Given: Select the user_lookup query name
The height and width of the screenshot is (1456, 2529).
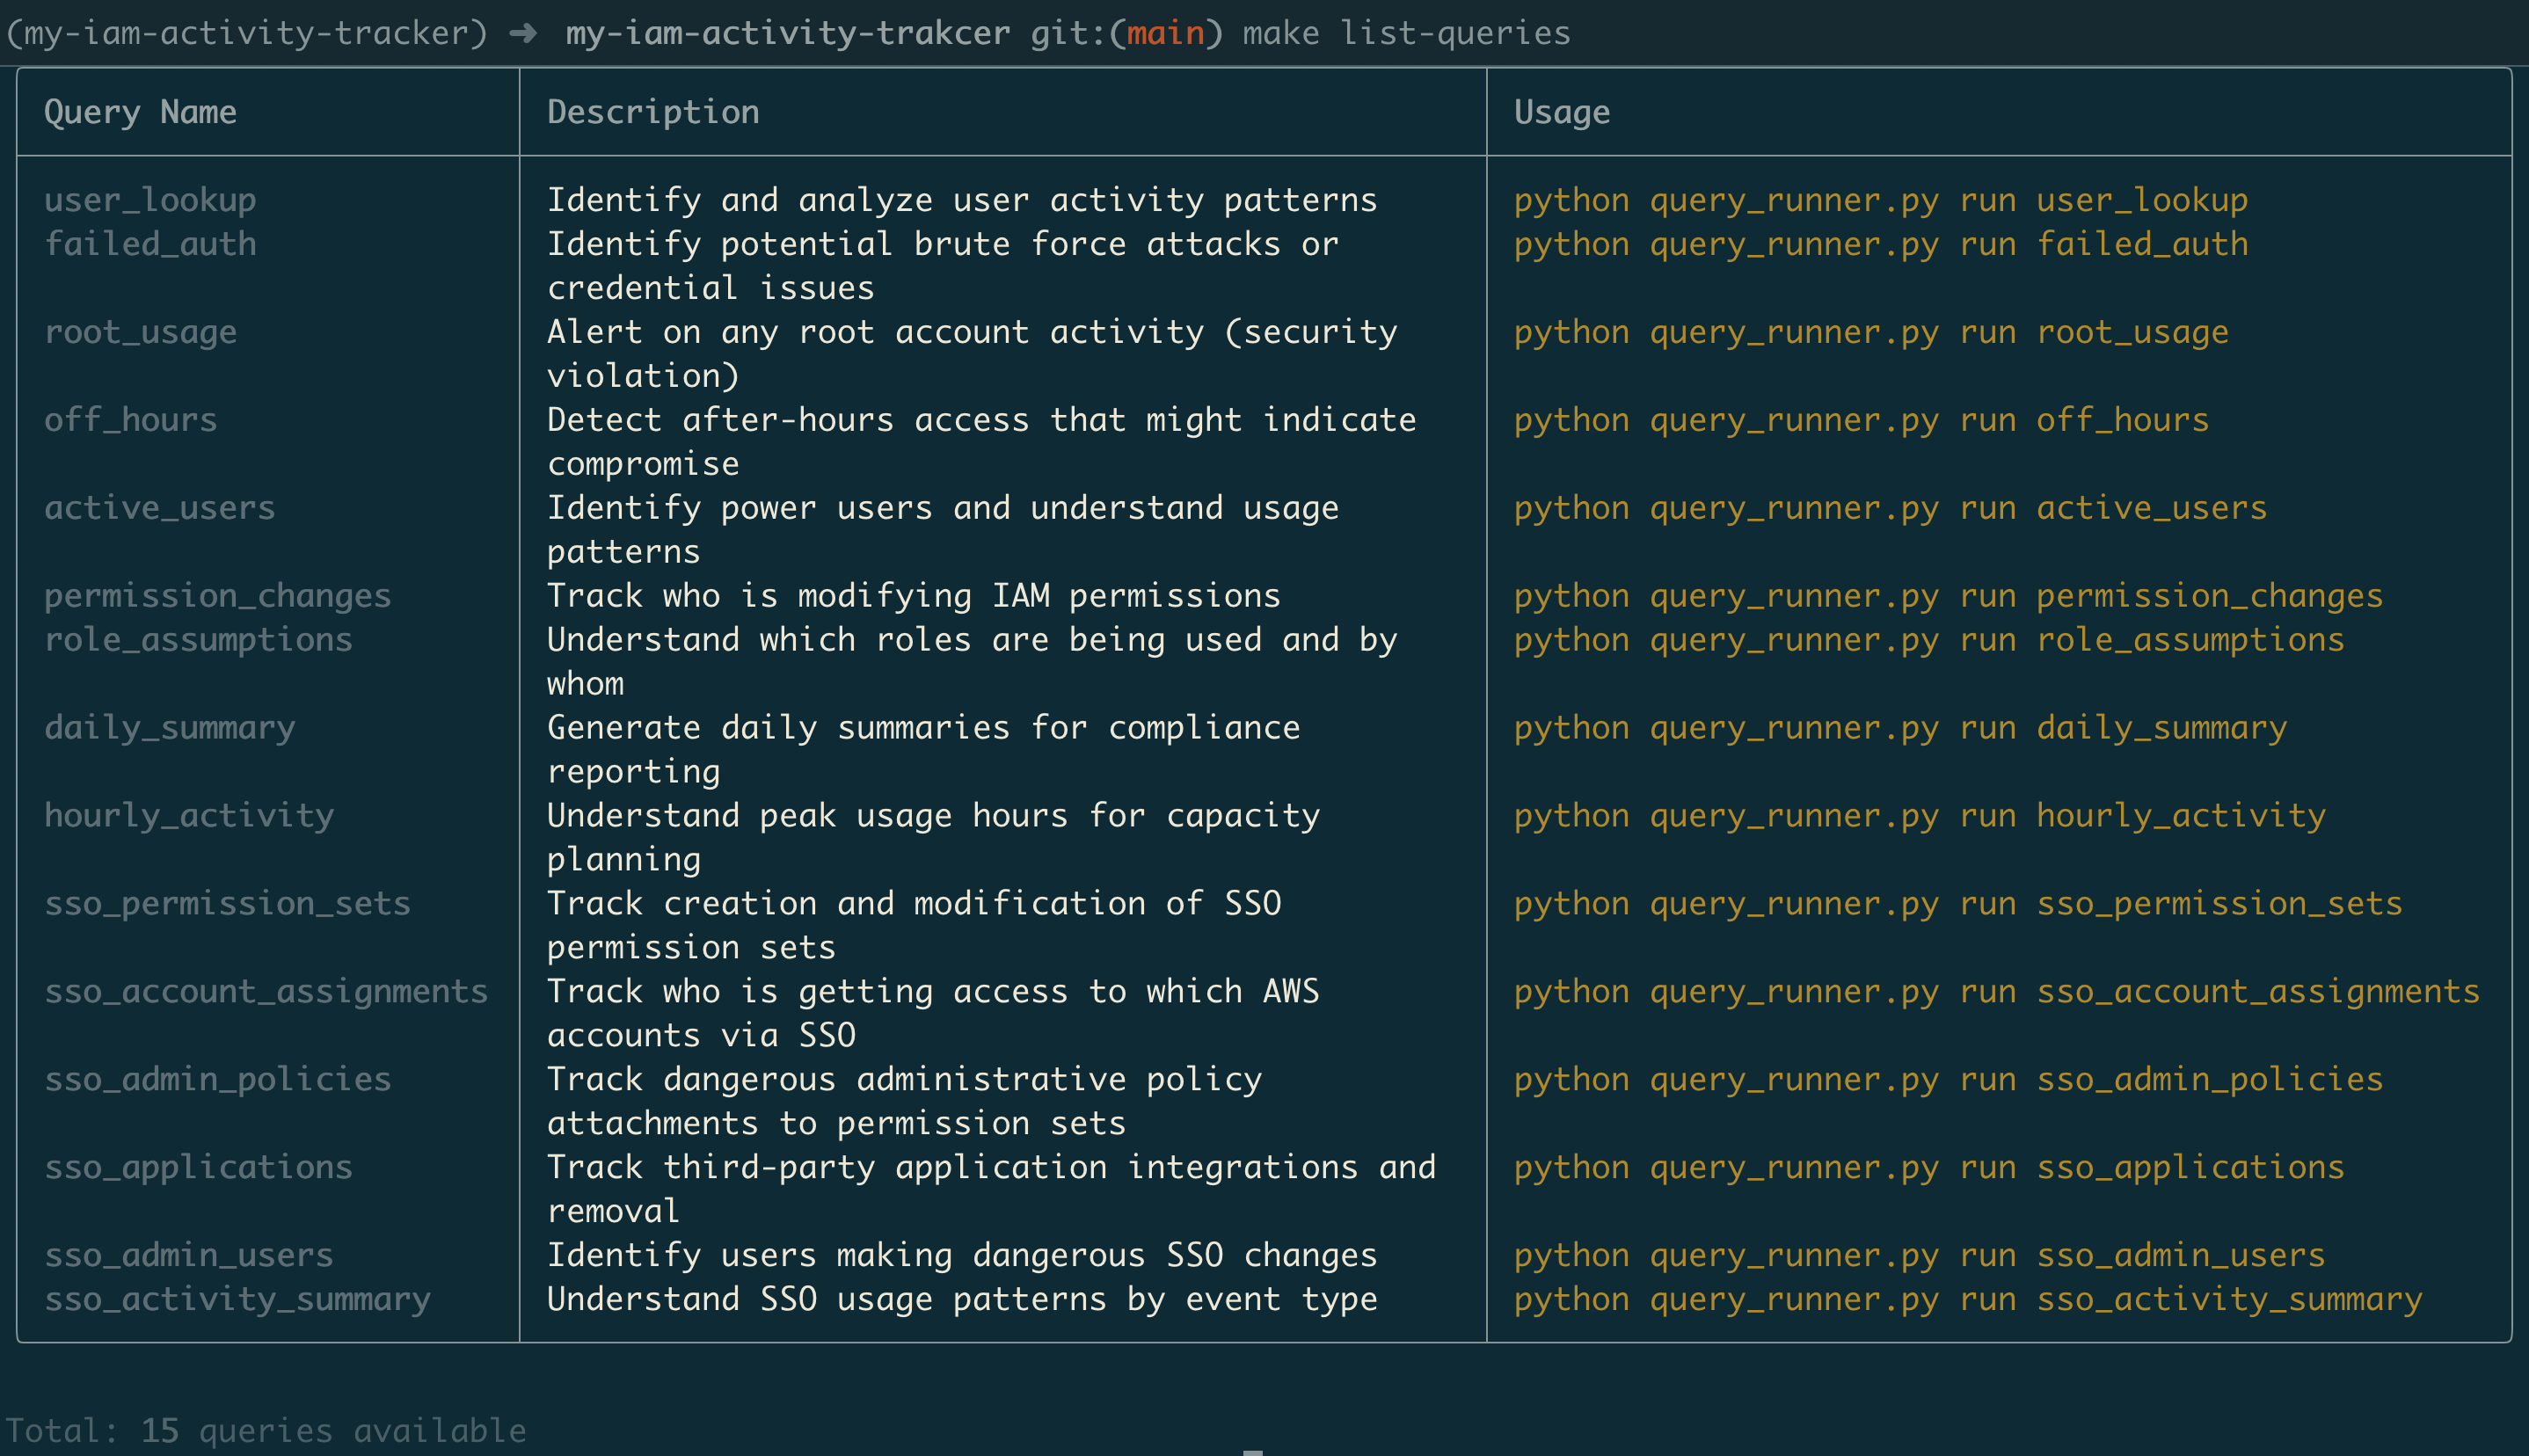Looking at the screenshot, I should [150, 200].
